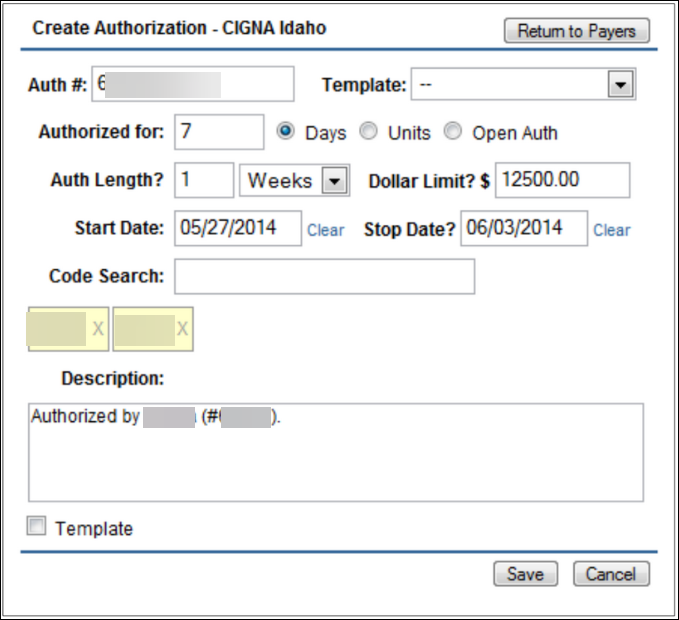Clear the Stop Date
Image resolution: width=679 pixels, height=620 pixels.
[x=611, y=230]
